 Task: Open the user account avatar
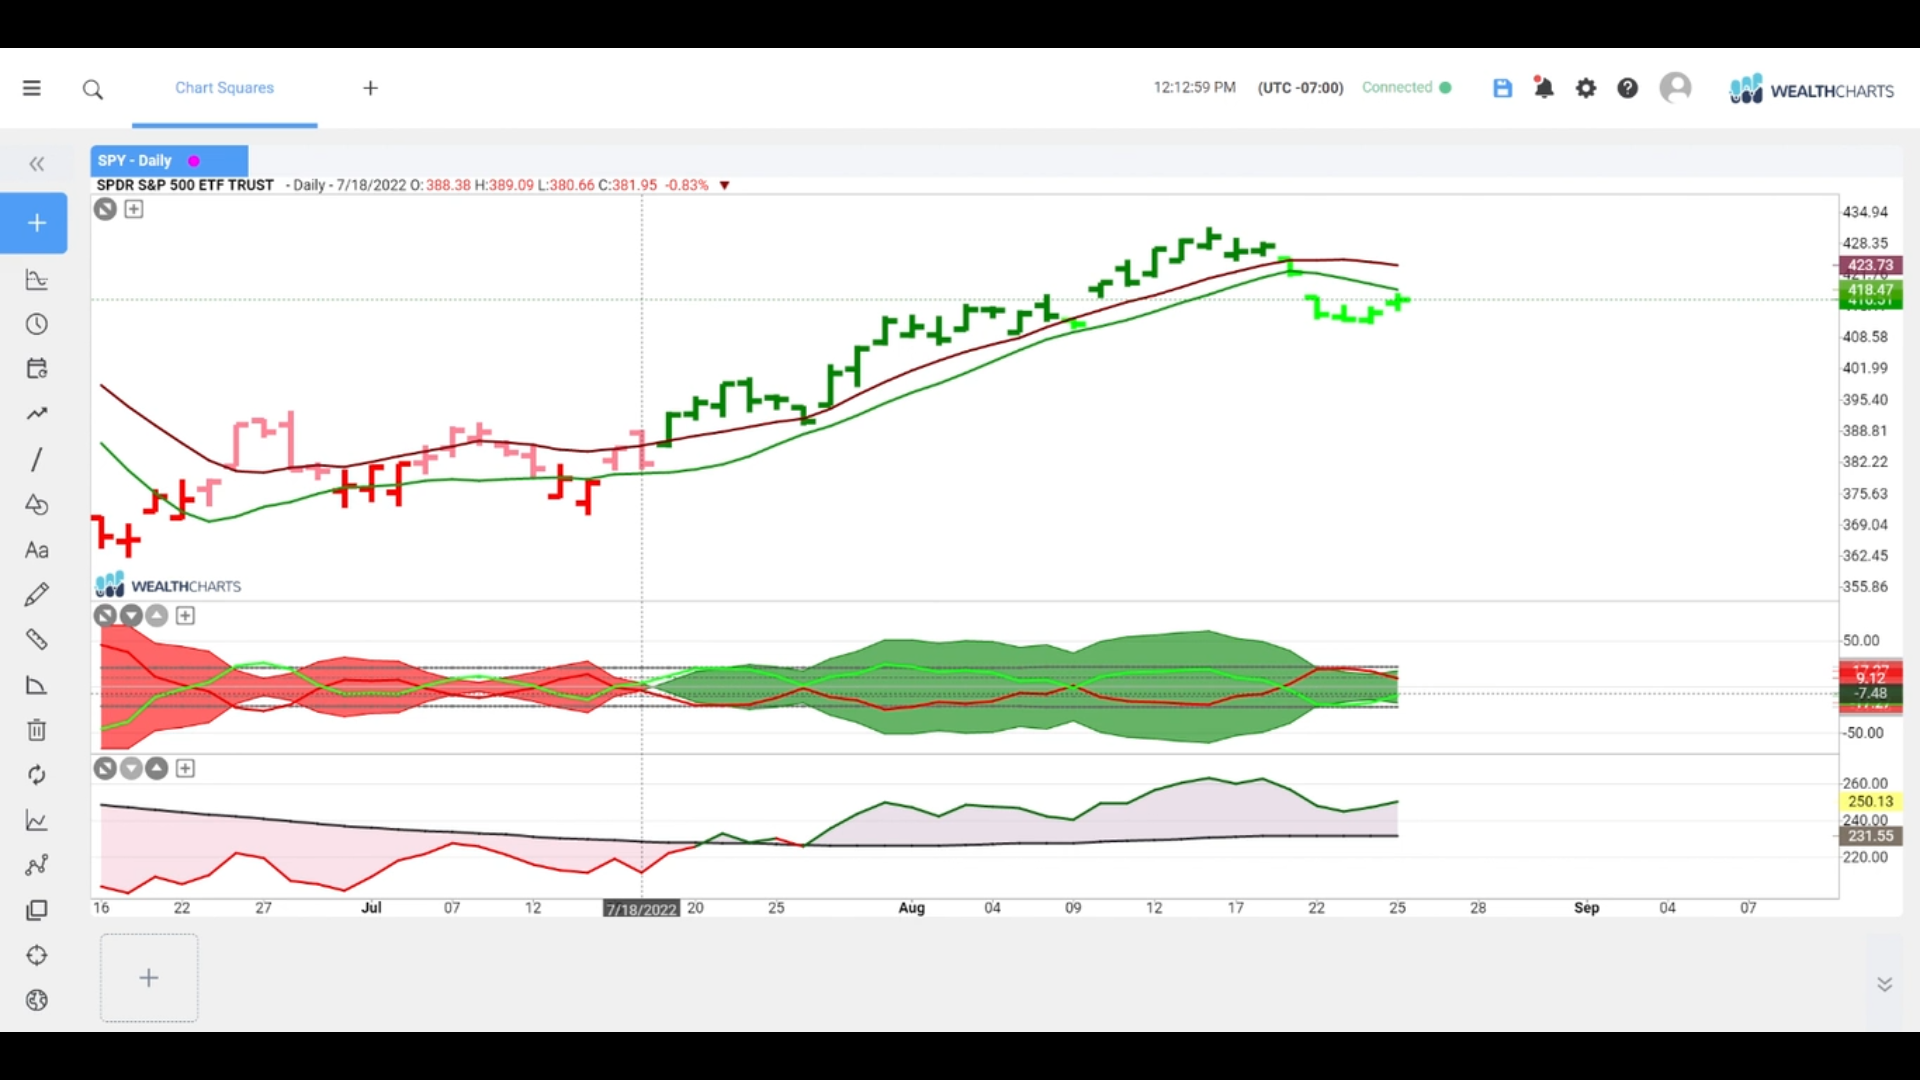click(1675, 88)
